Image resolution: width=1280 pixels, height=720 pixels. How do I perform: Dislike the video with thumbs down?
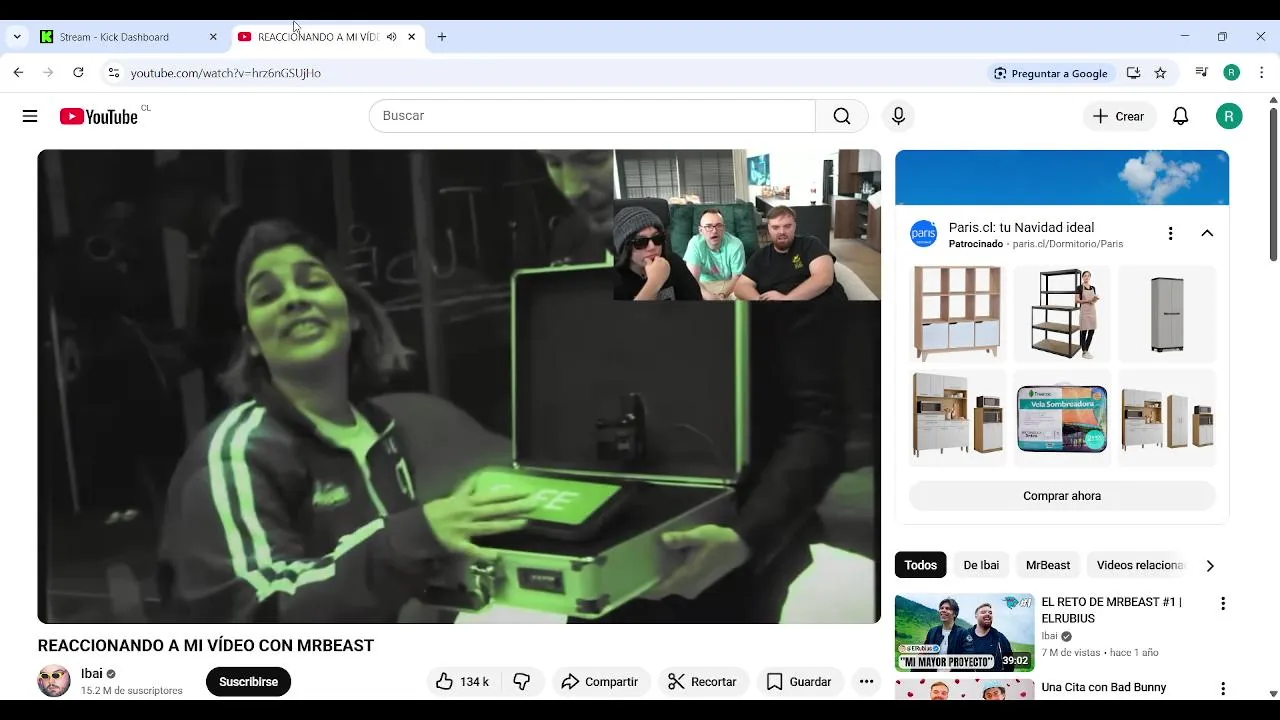pyautogui.click(x=521, y=682)
